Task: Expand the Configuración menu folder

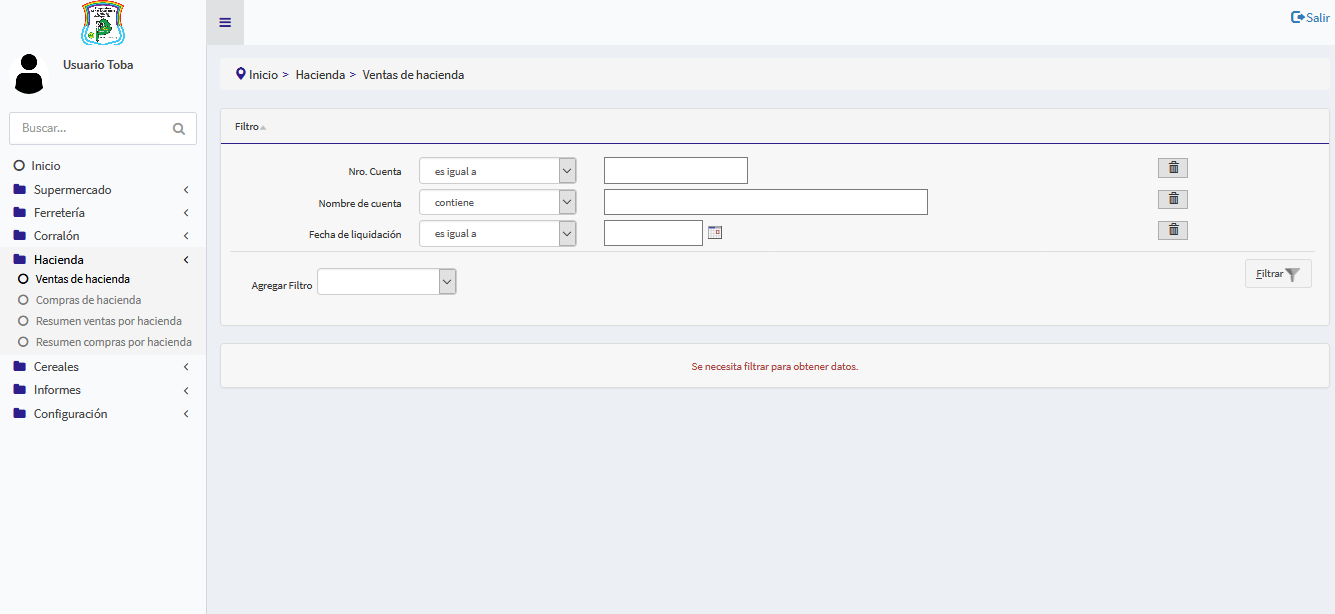Action: tap(70, 414)
